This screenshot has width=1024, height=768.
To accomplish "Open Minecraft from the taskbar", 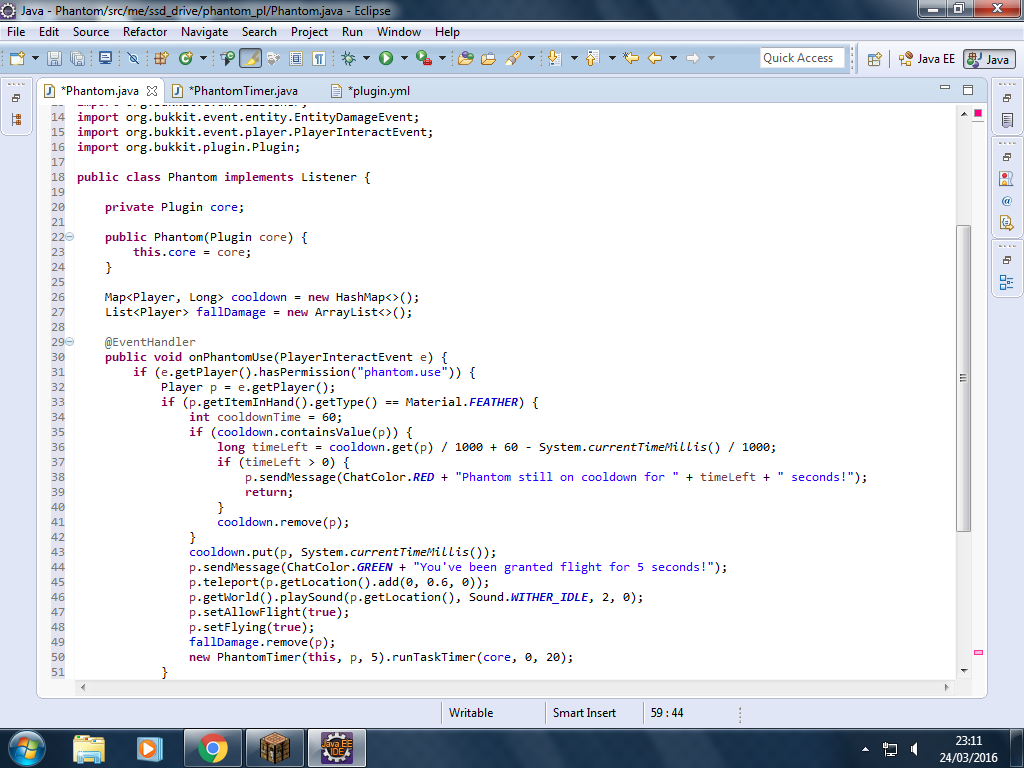I will click(x=274, y=748).
